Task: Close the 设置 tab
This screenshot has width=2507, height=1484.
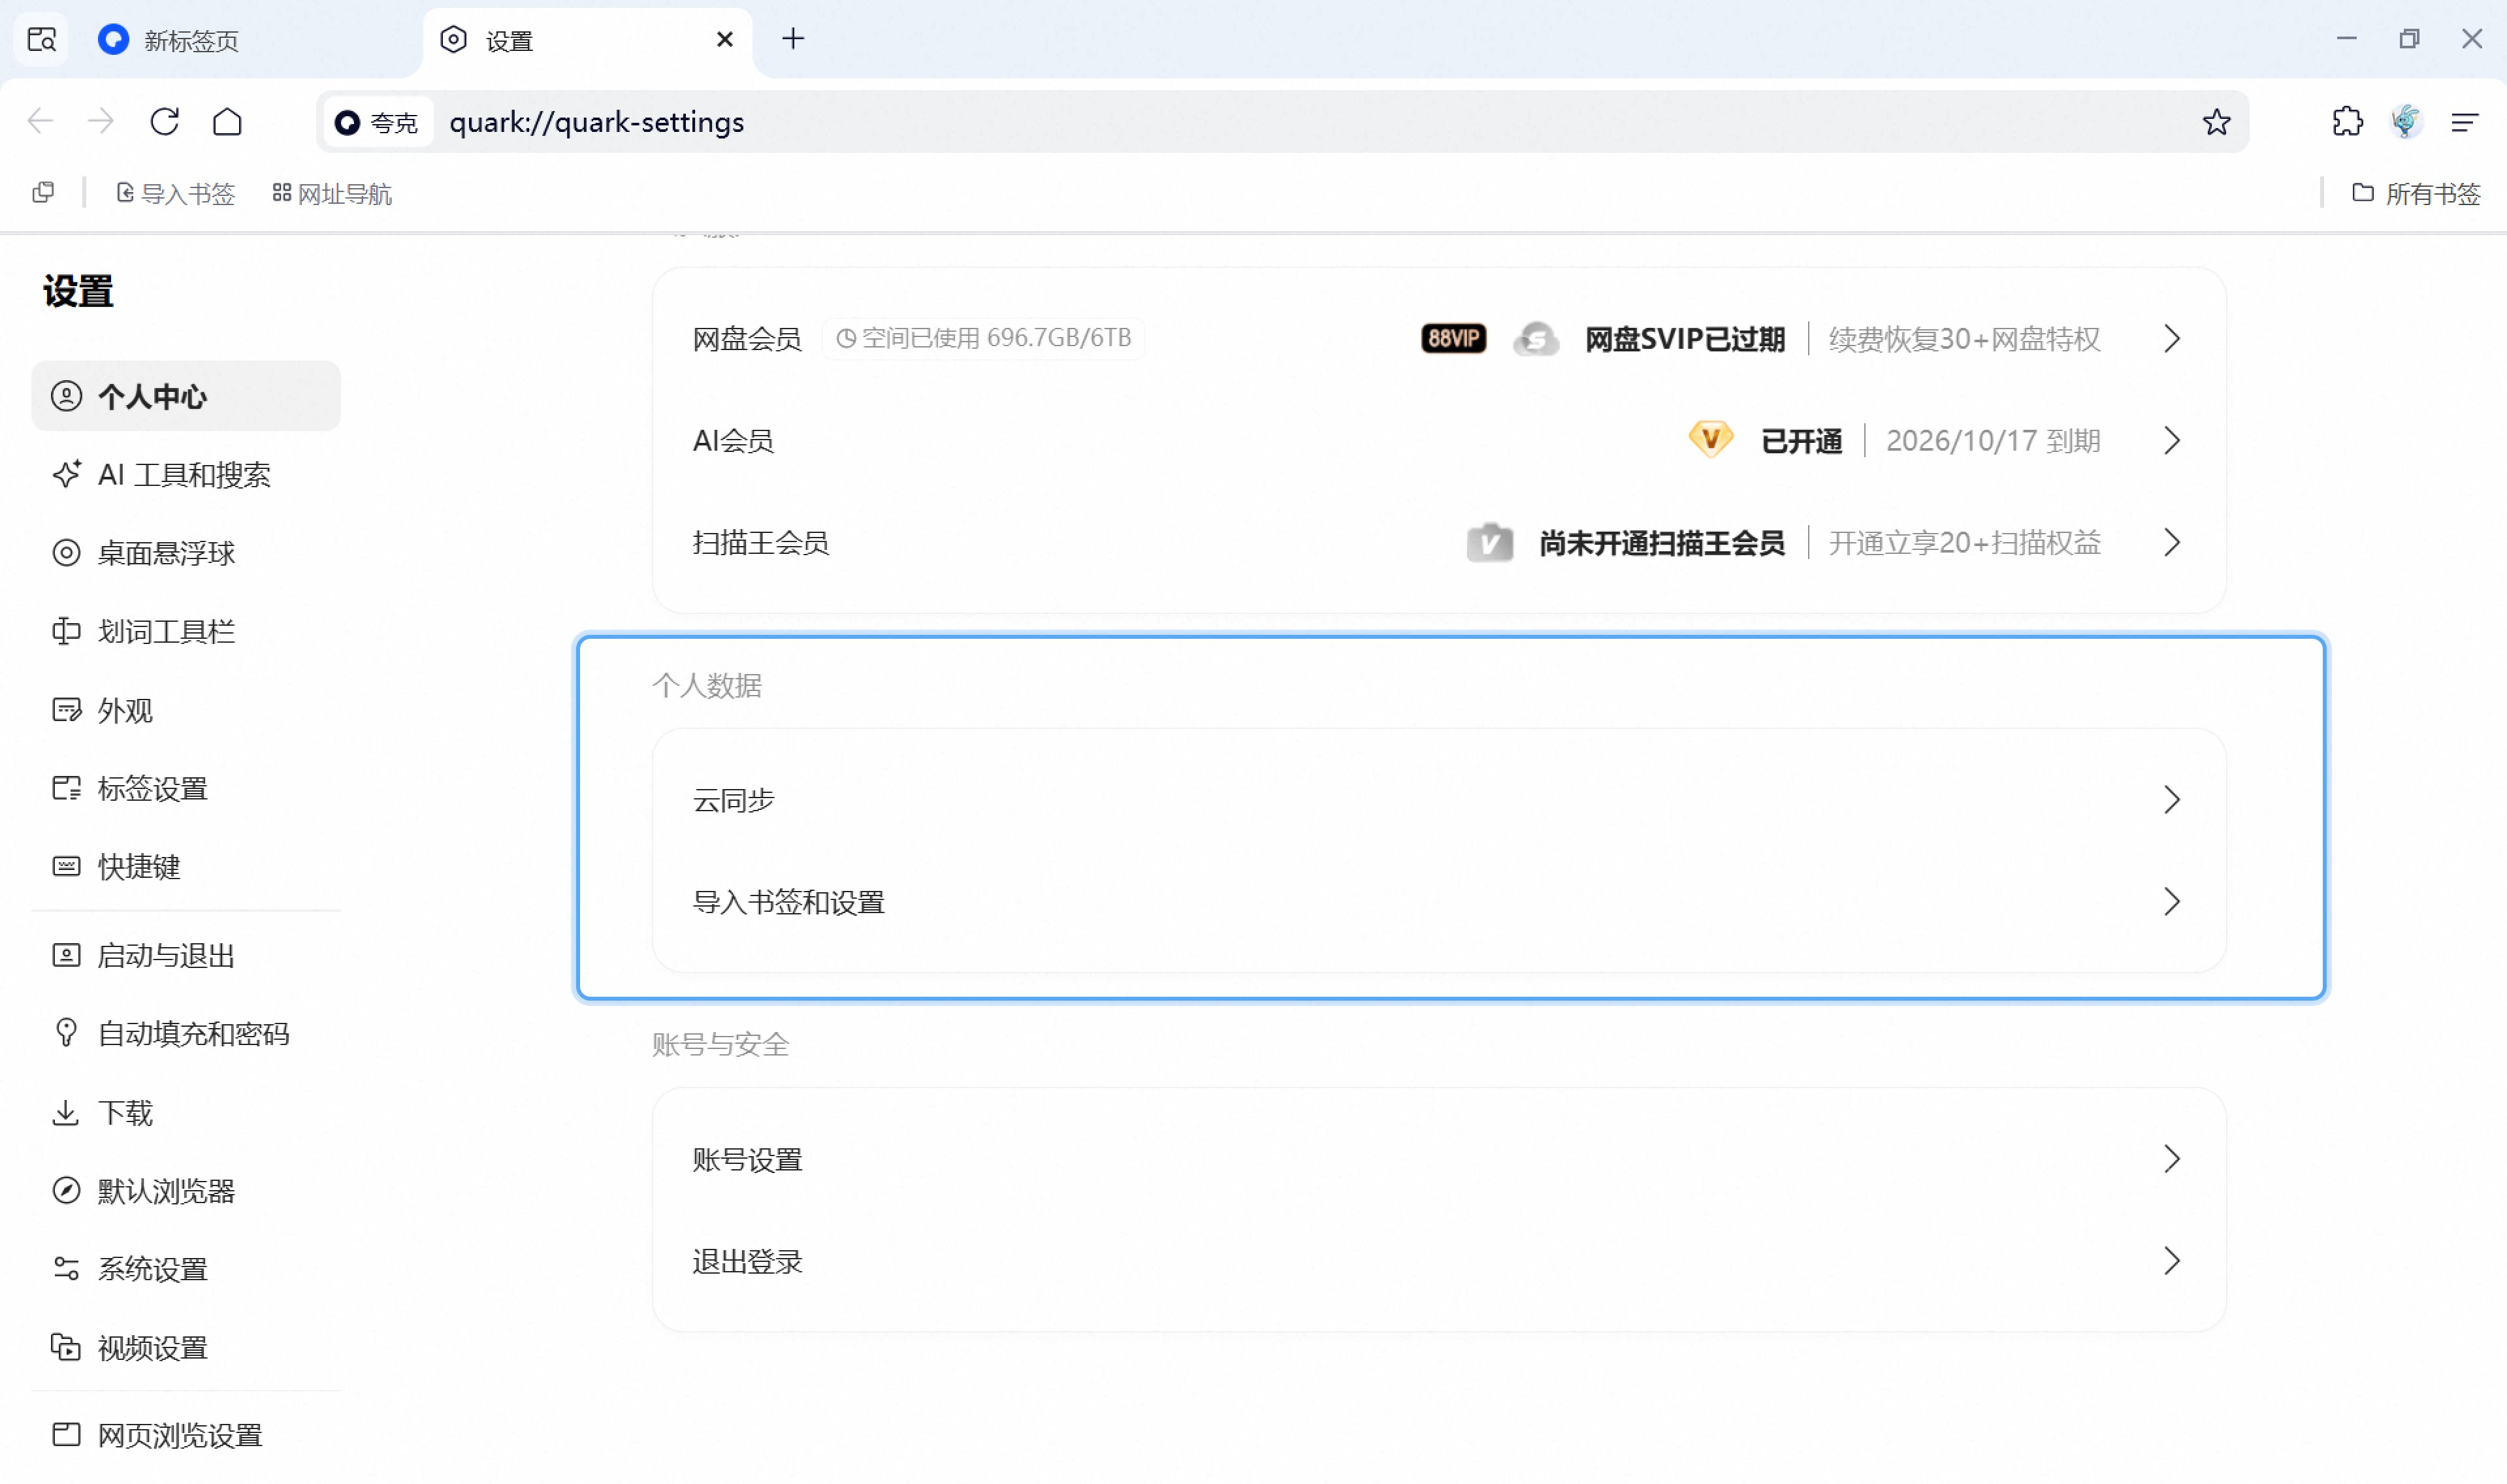Action: point(725,40)
